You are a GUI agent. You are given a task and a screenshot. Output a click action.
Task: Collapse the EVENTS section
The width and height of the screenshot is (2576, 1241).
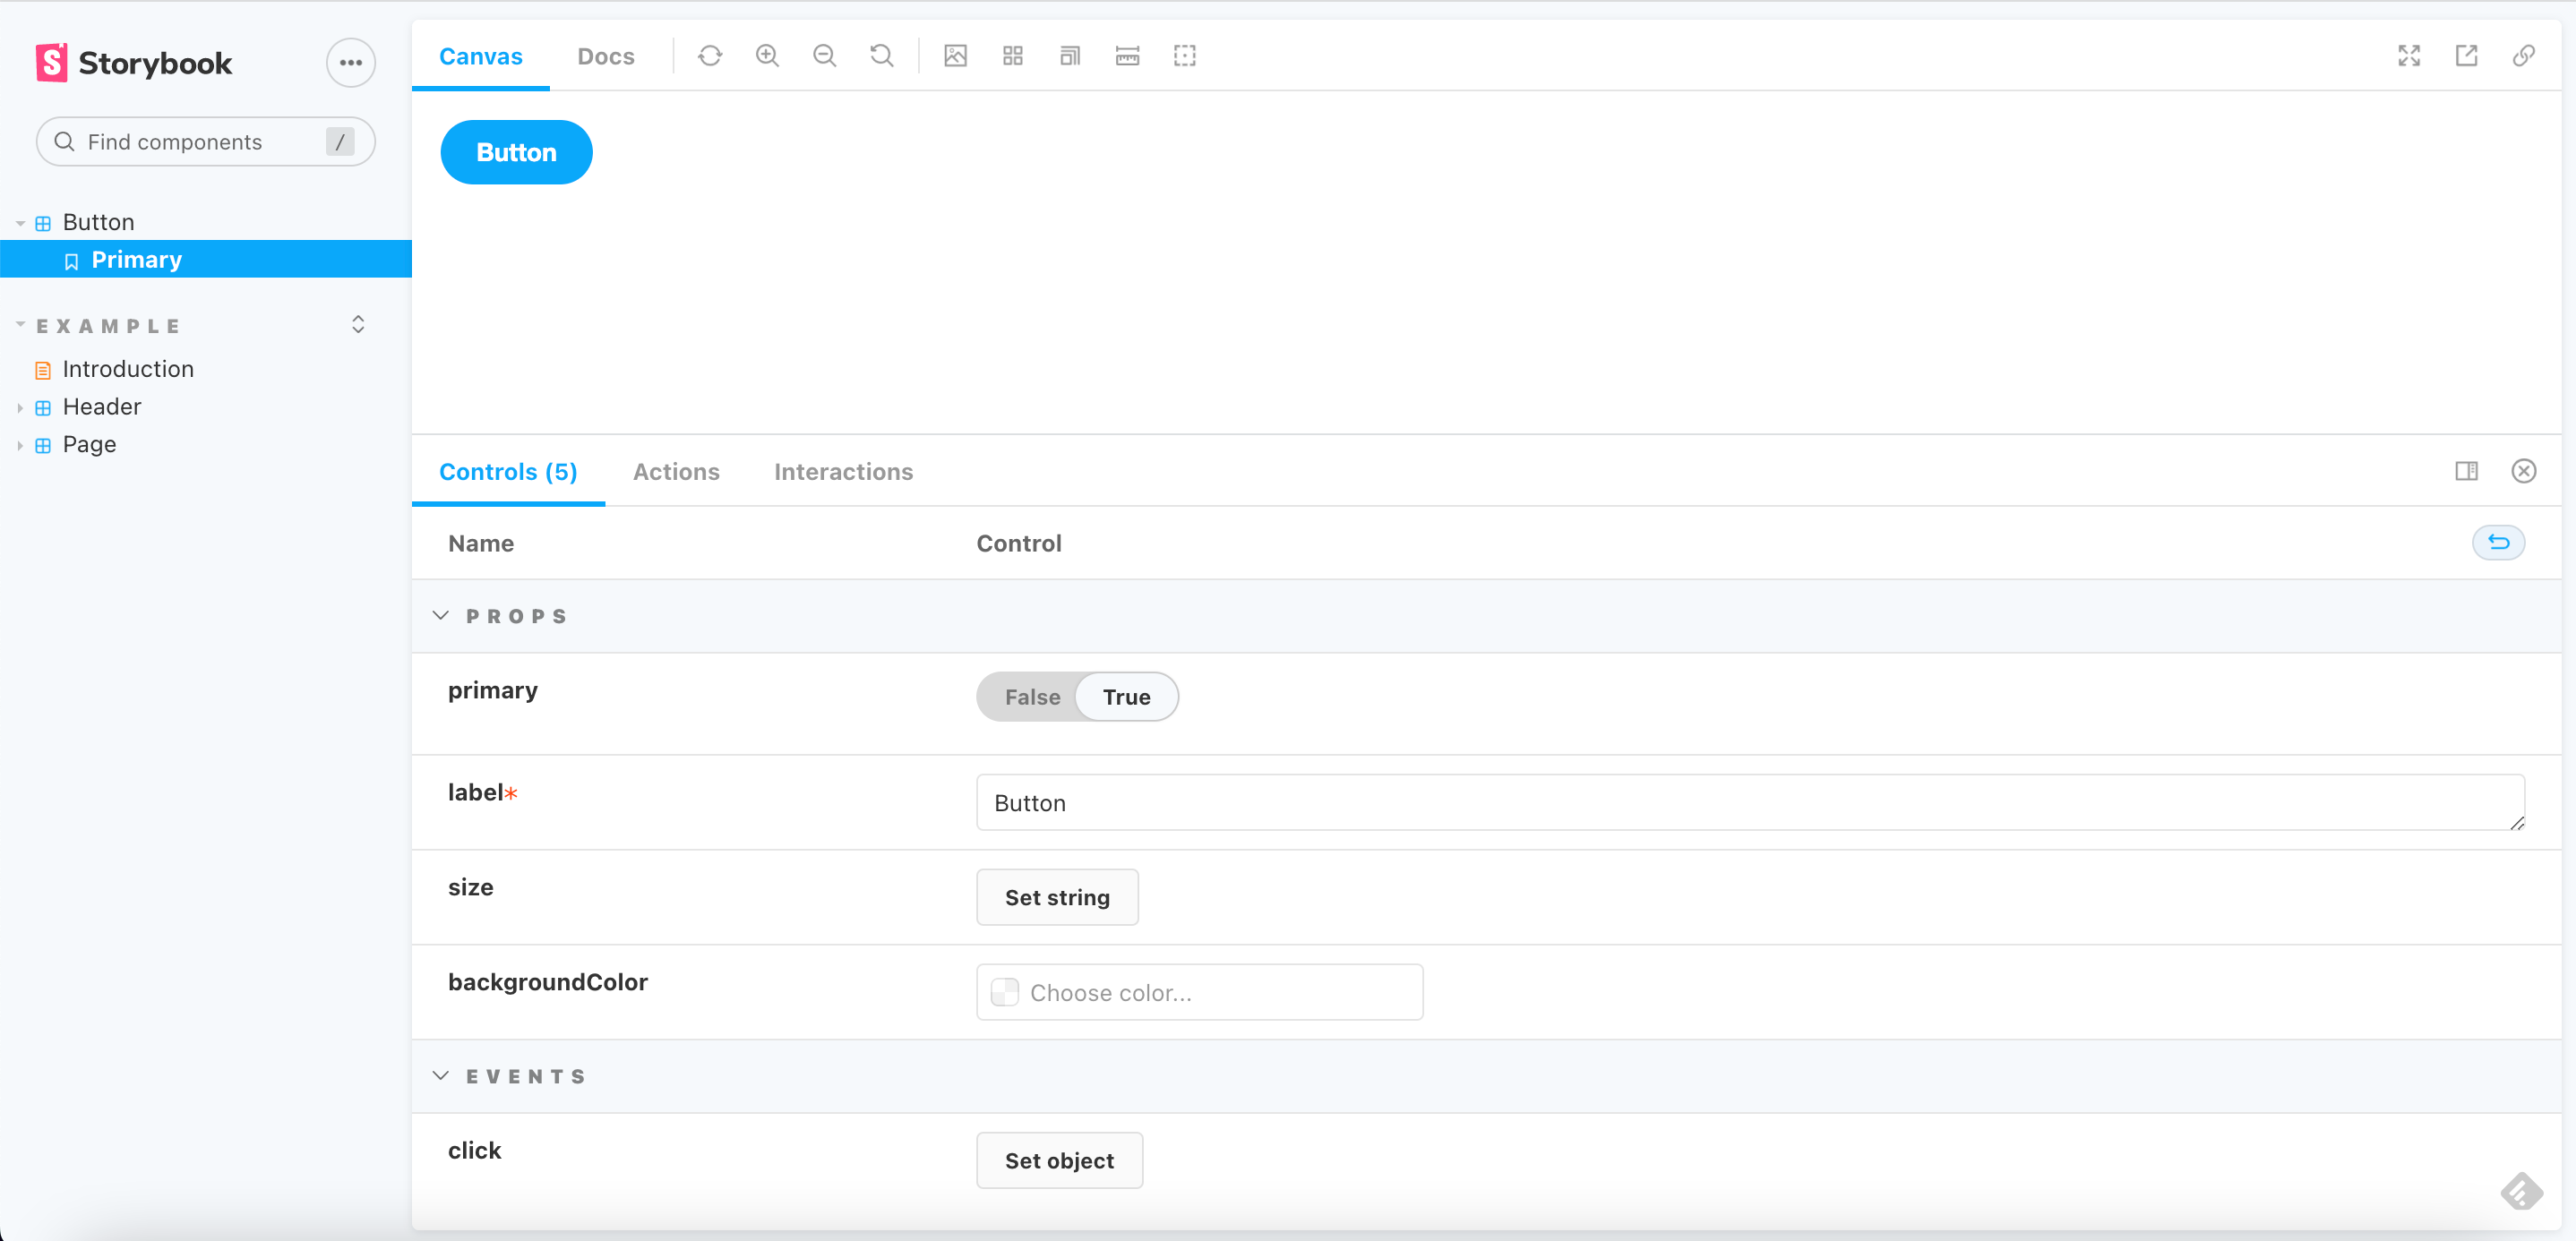[x=440, y=1076]
